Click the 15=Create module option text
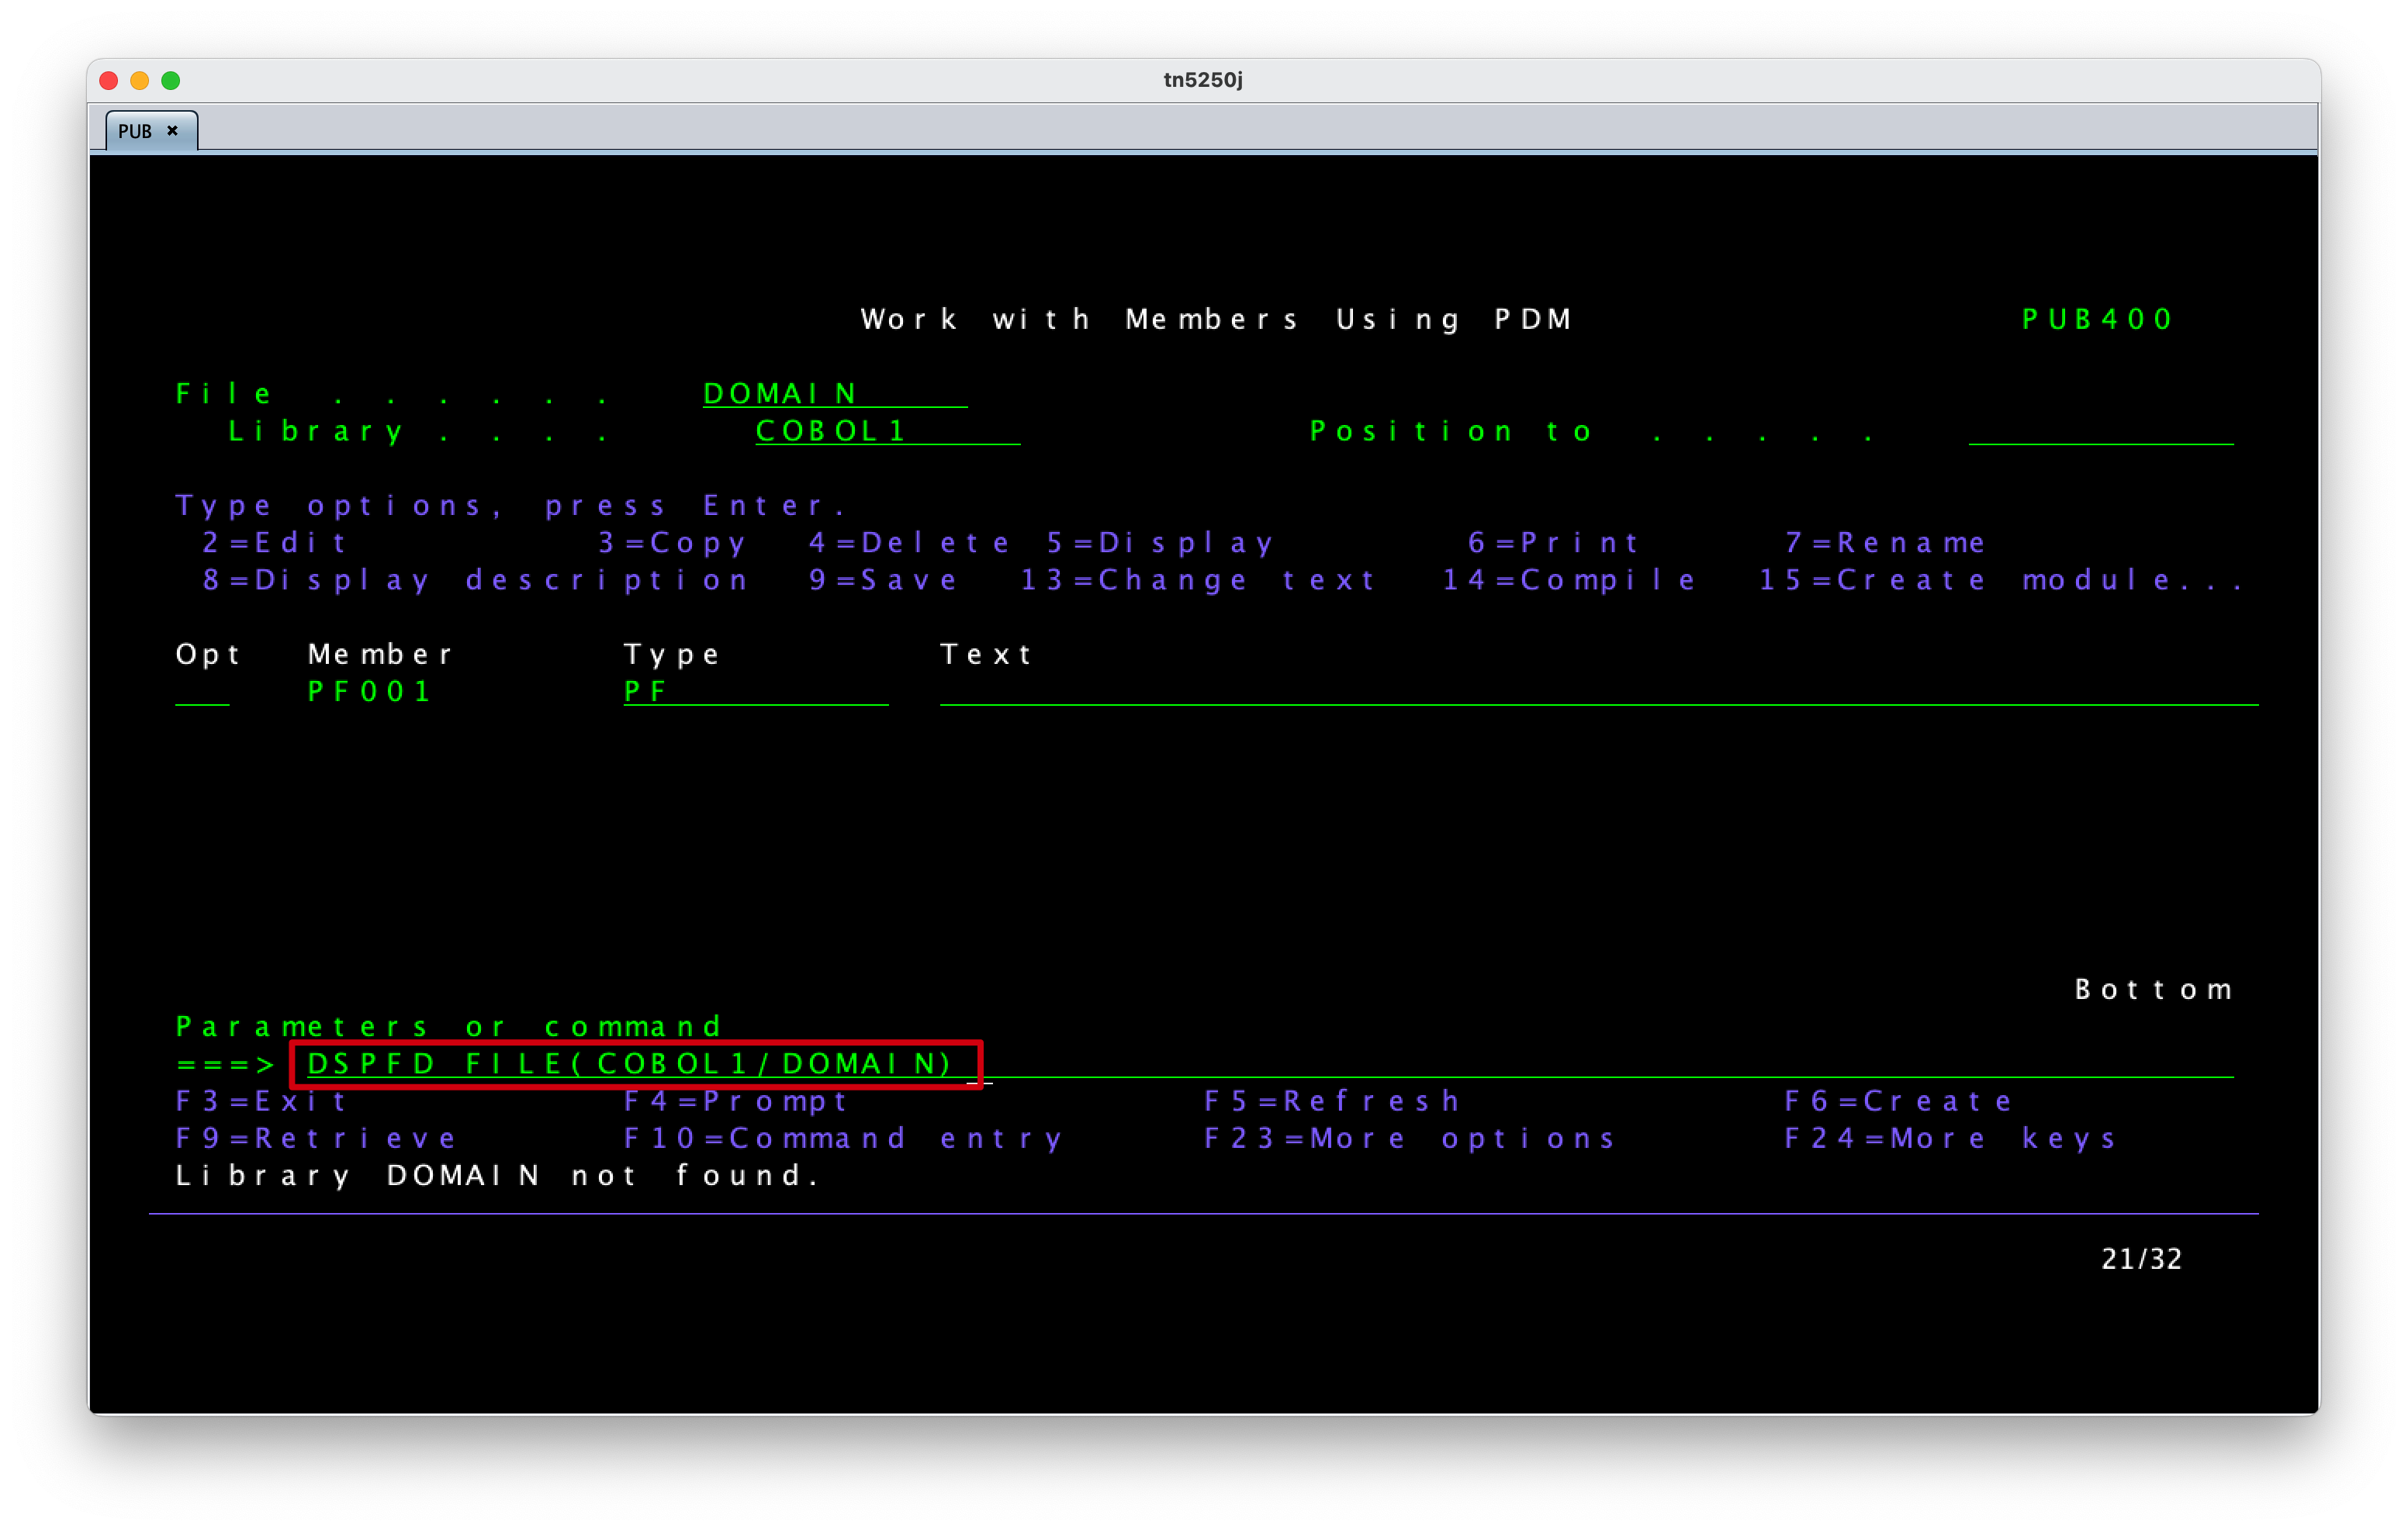The height and width of the screenshot is (1531, 2408). tap(1999, 580)
